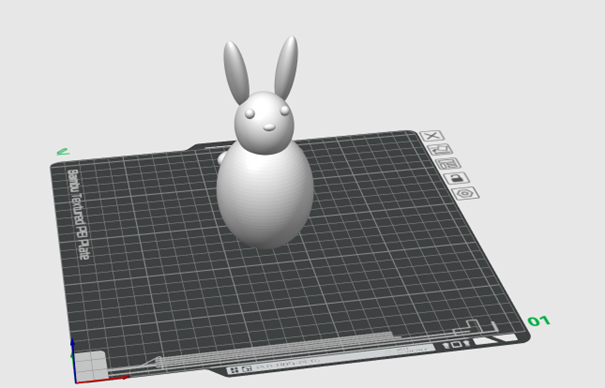Screen dimensions: 605x388
Task: Click the auto-orient plate icon
Action: 440,150
